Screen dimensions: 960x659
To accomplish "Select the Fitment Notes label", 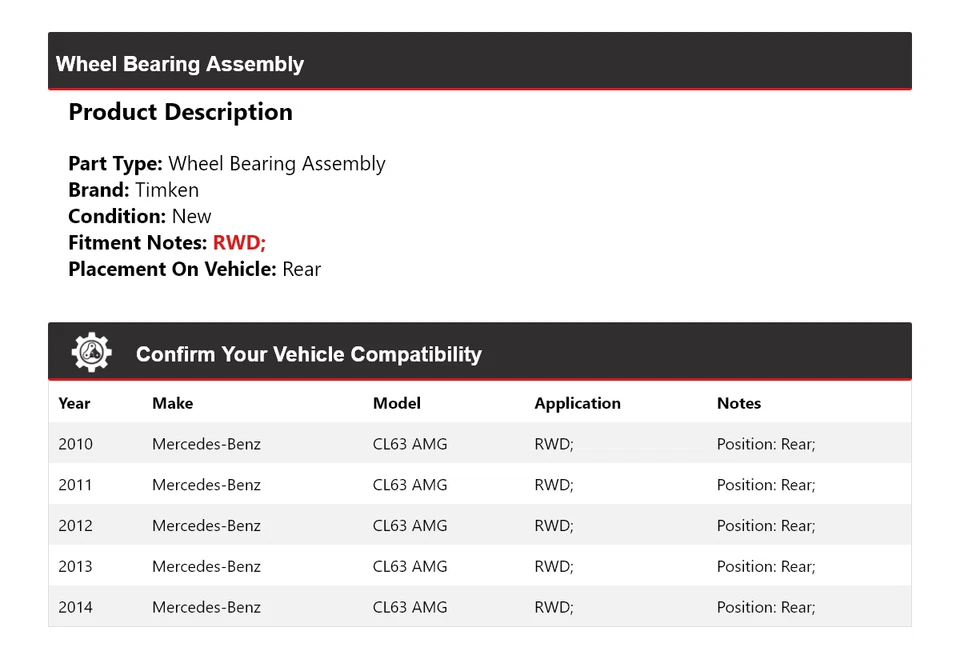I will point(136,242).
